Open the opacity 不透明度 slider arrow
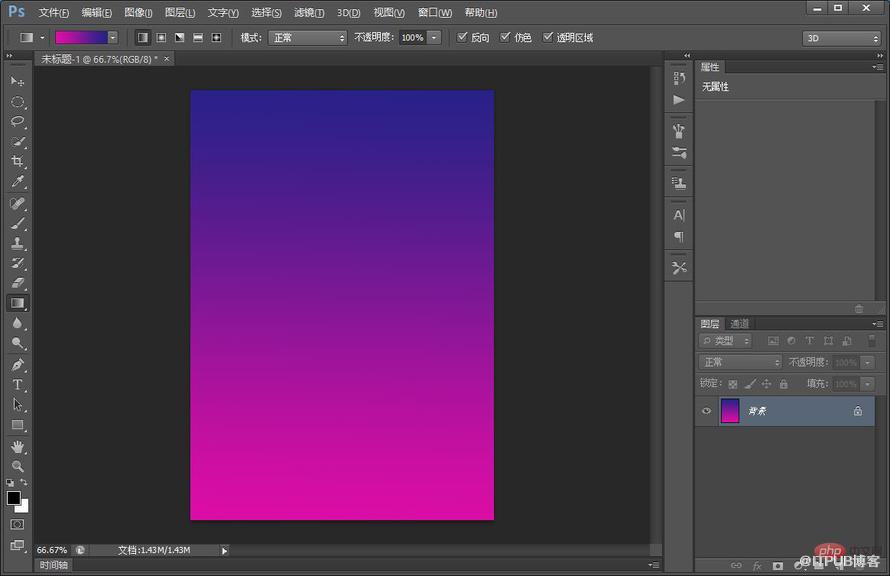The width and height of the screenshot is (890, 576). [434, 37]
